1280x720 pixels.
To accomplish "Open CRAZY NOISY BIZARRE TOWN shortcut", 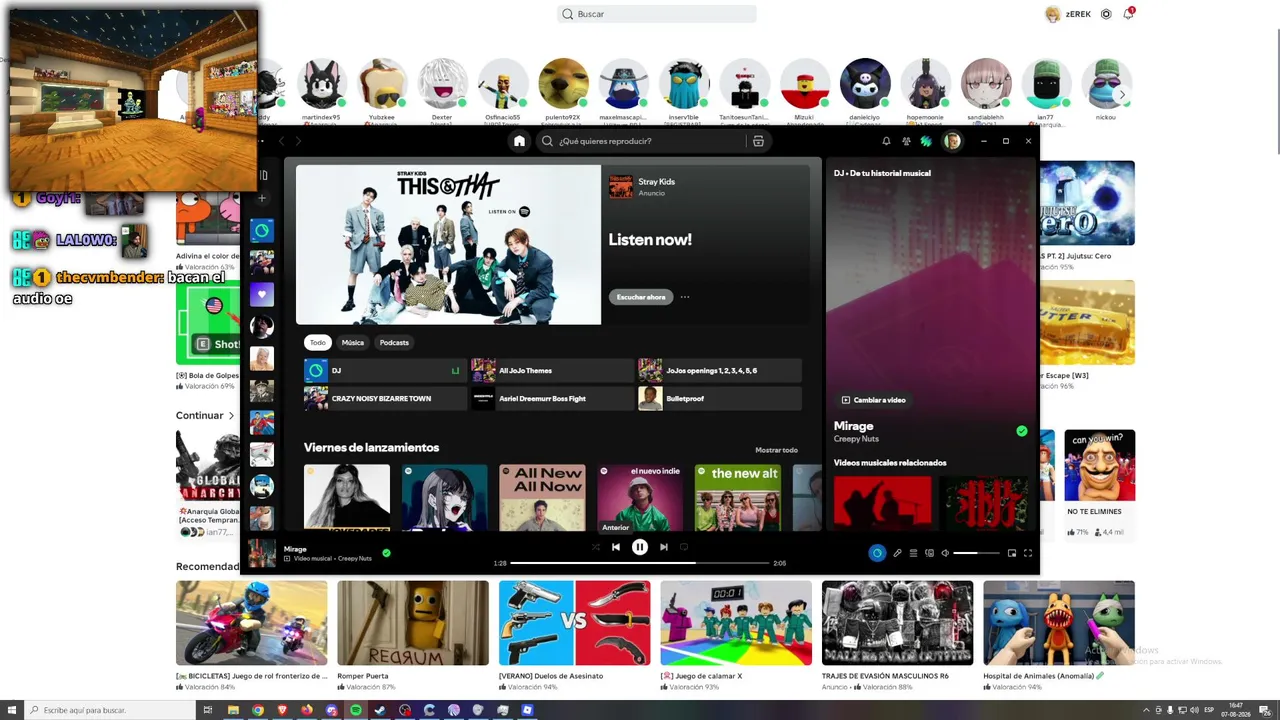I will tap(385, 399).
